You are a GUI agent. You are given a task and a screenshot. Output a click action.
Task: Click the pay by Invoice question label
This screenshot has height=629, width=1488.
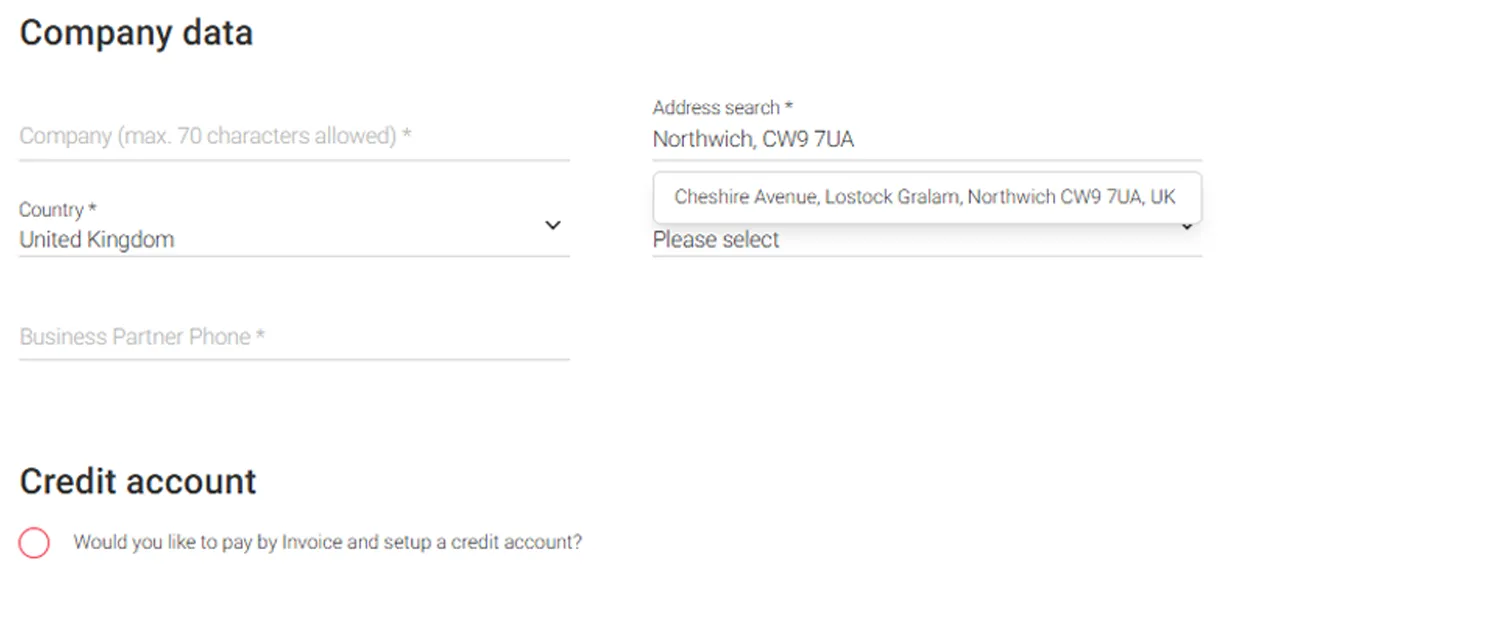coord(327,543)
